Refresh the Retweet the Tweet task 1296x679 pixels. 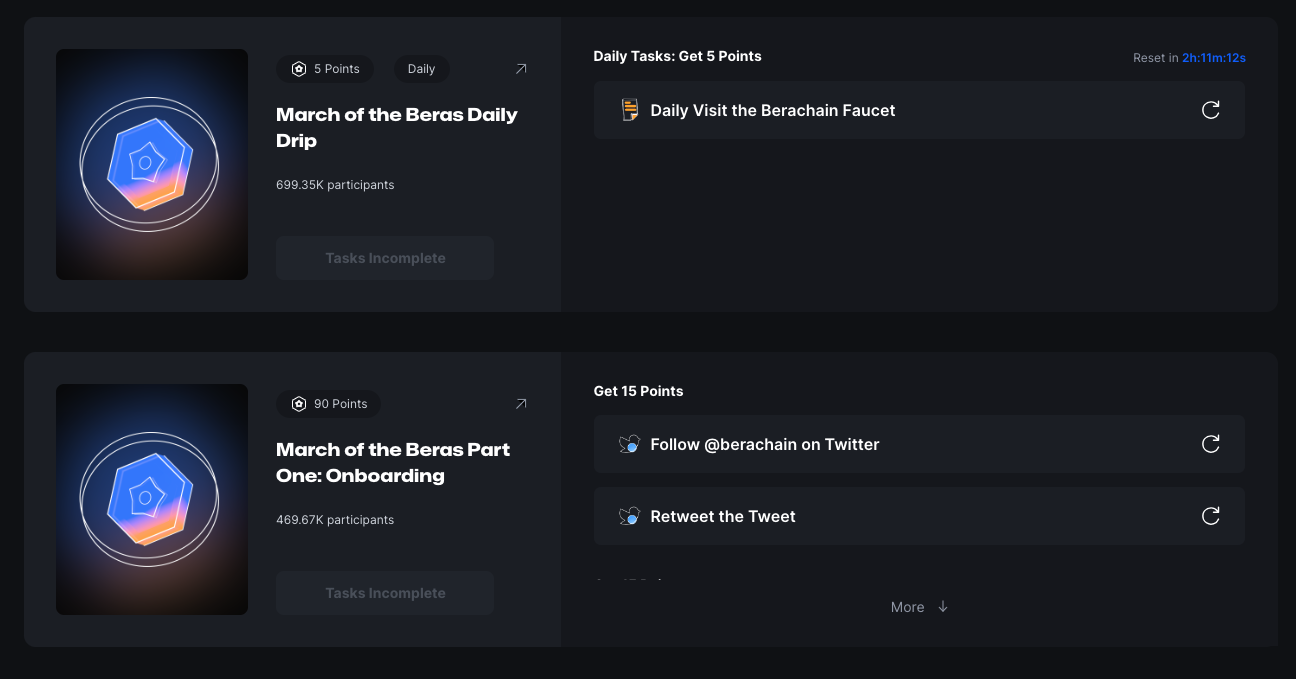point(1210,516)
